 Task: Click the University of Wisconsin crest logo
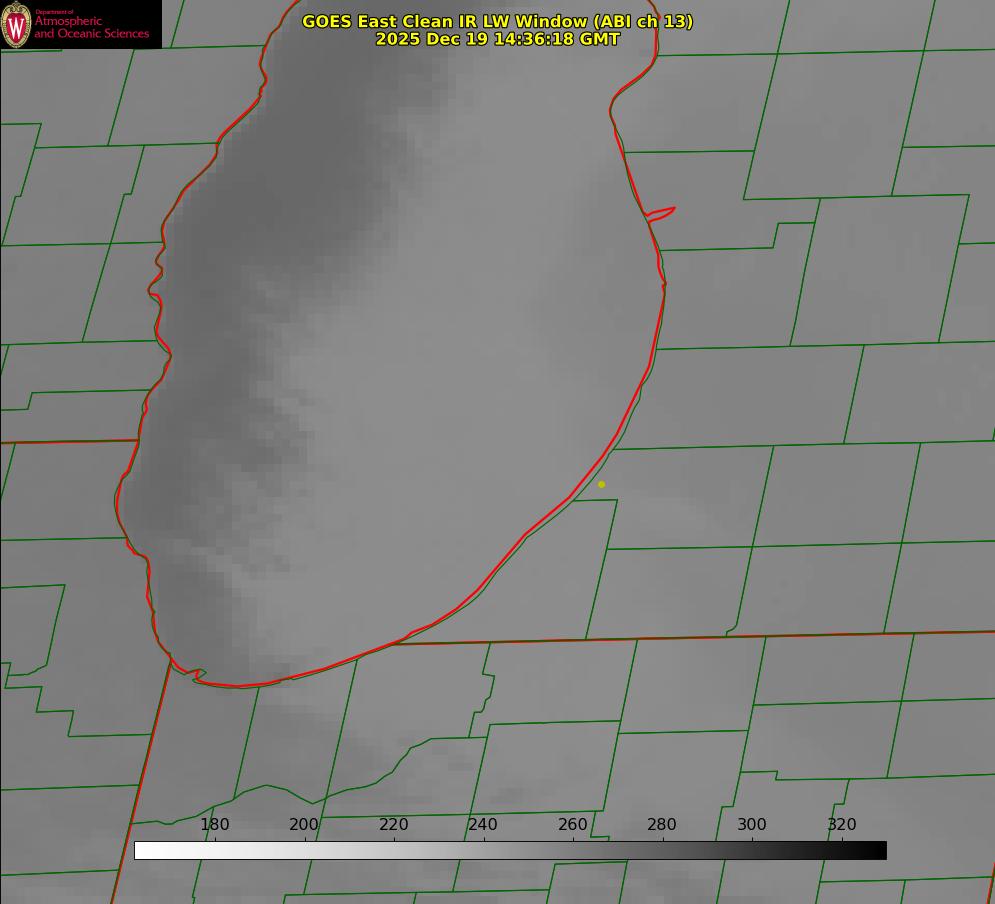[16, 24]
